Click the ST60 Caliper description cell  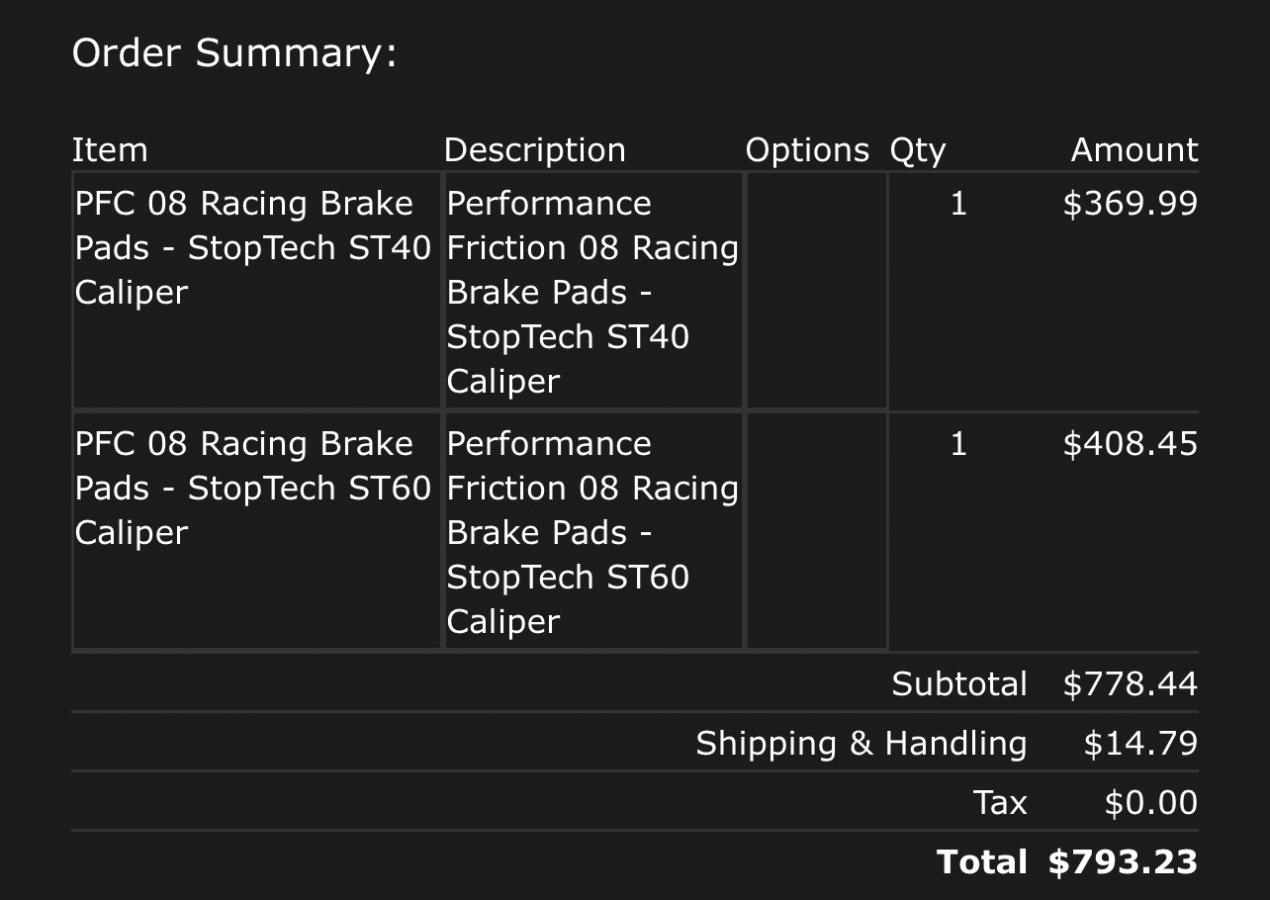[592, 531]
